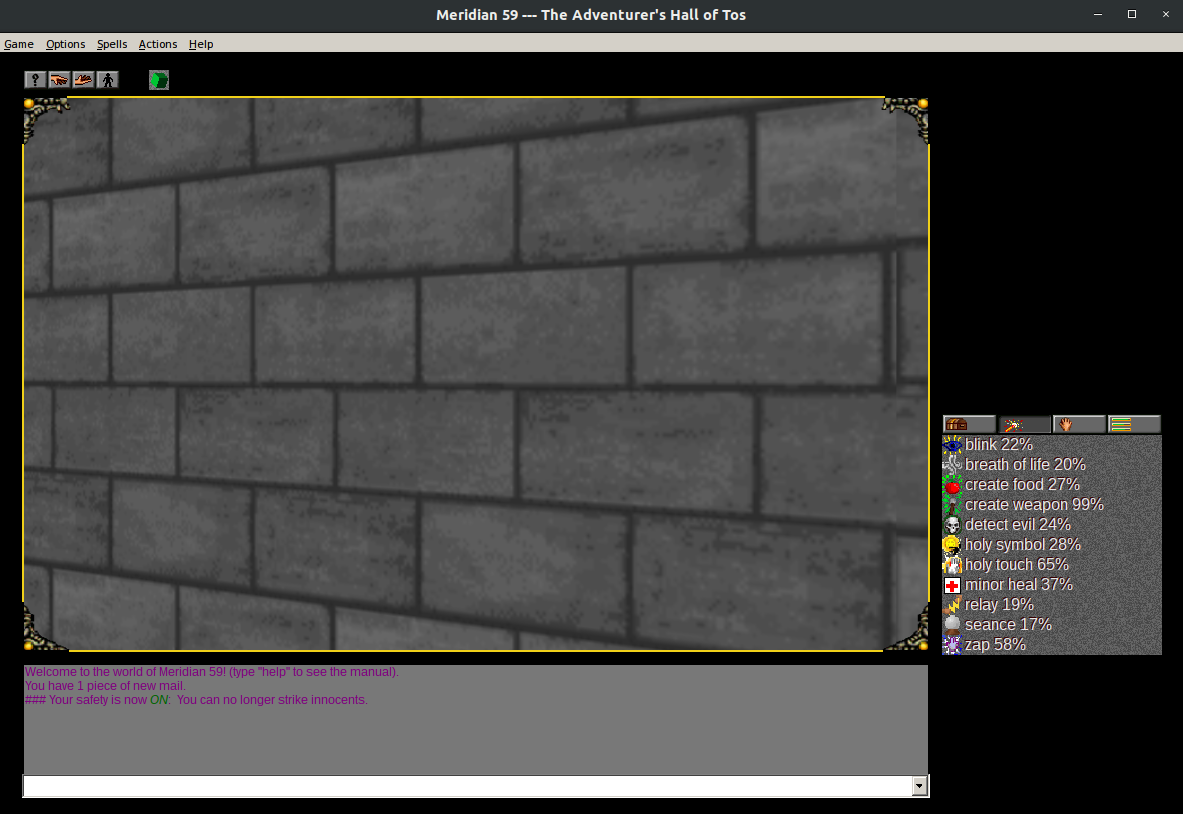Open the Game menu

coord(19,44)
